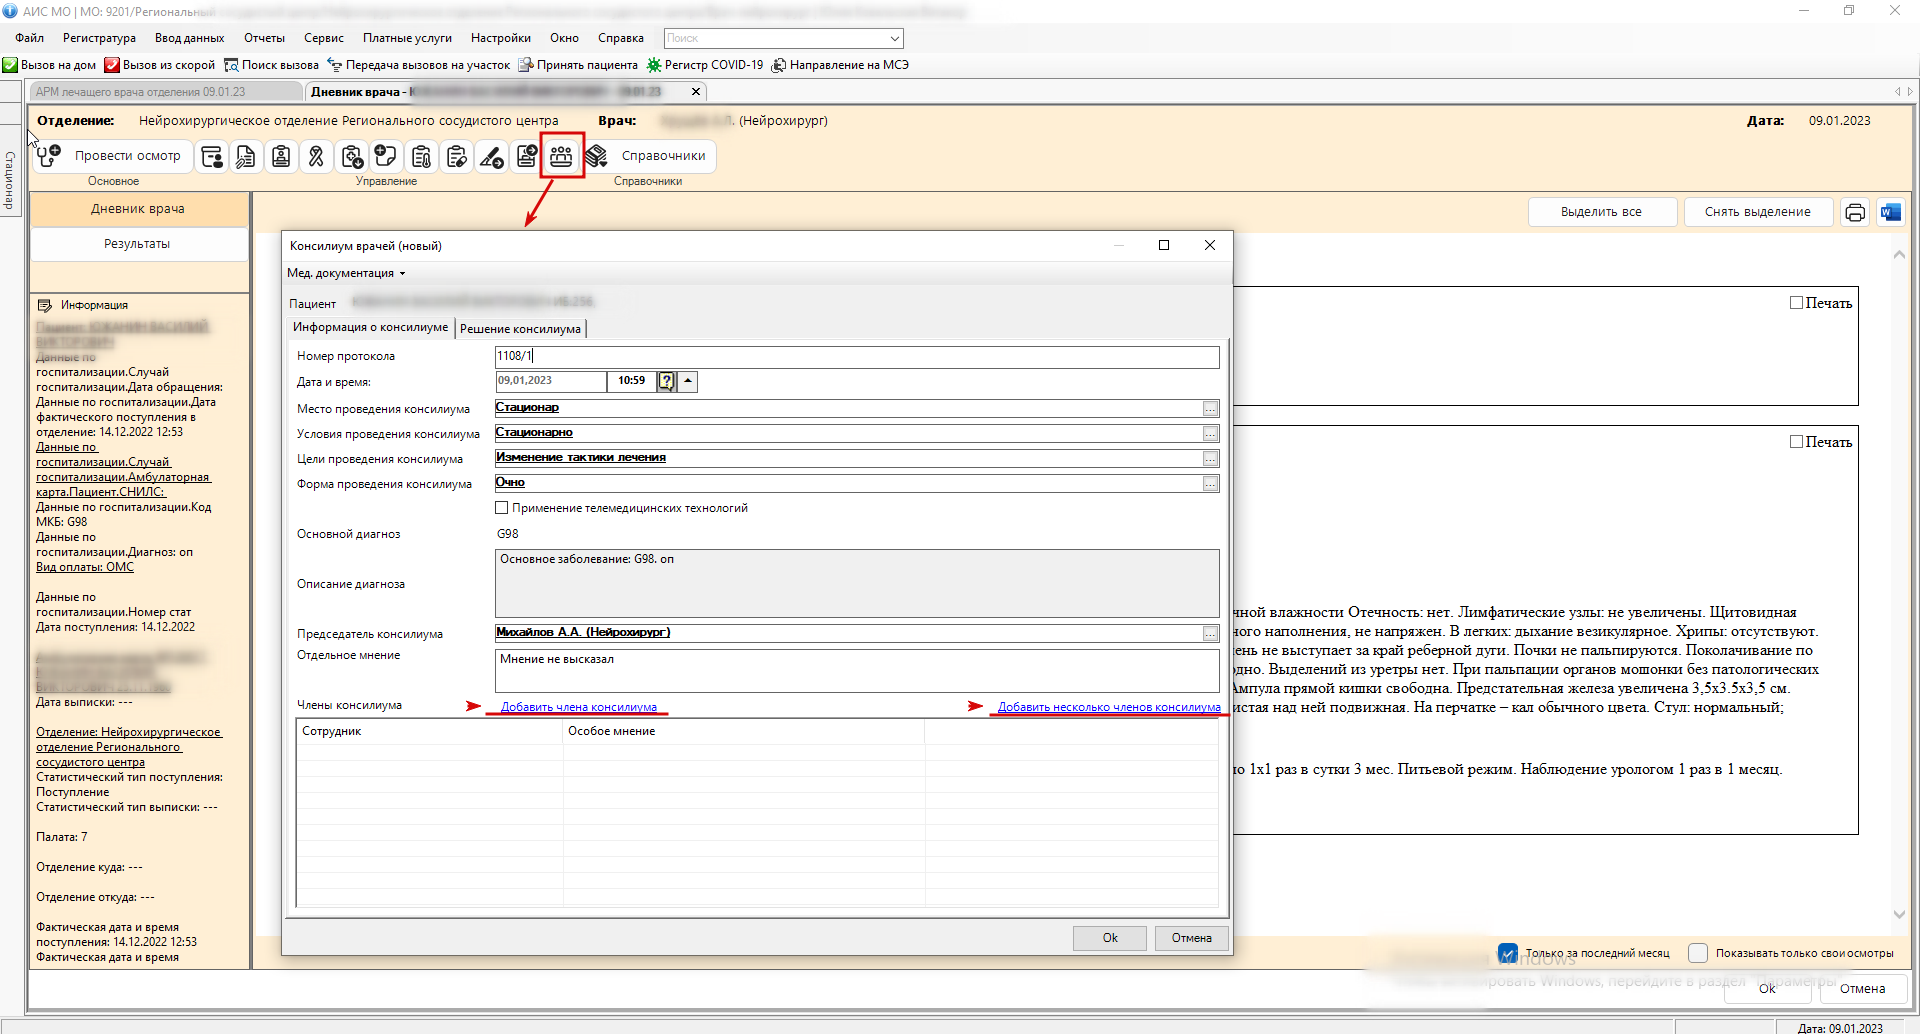Image resolution: width=1920 pixels, height=1034 pixels.
Task: Click the Провести осмотр stethoscope button
Action: click(112, 156)
